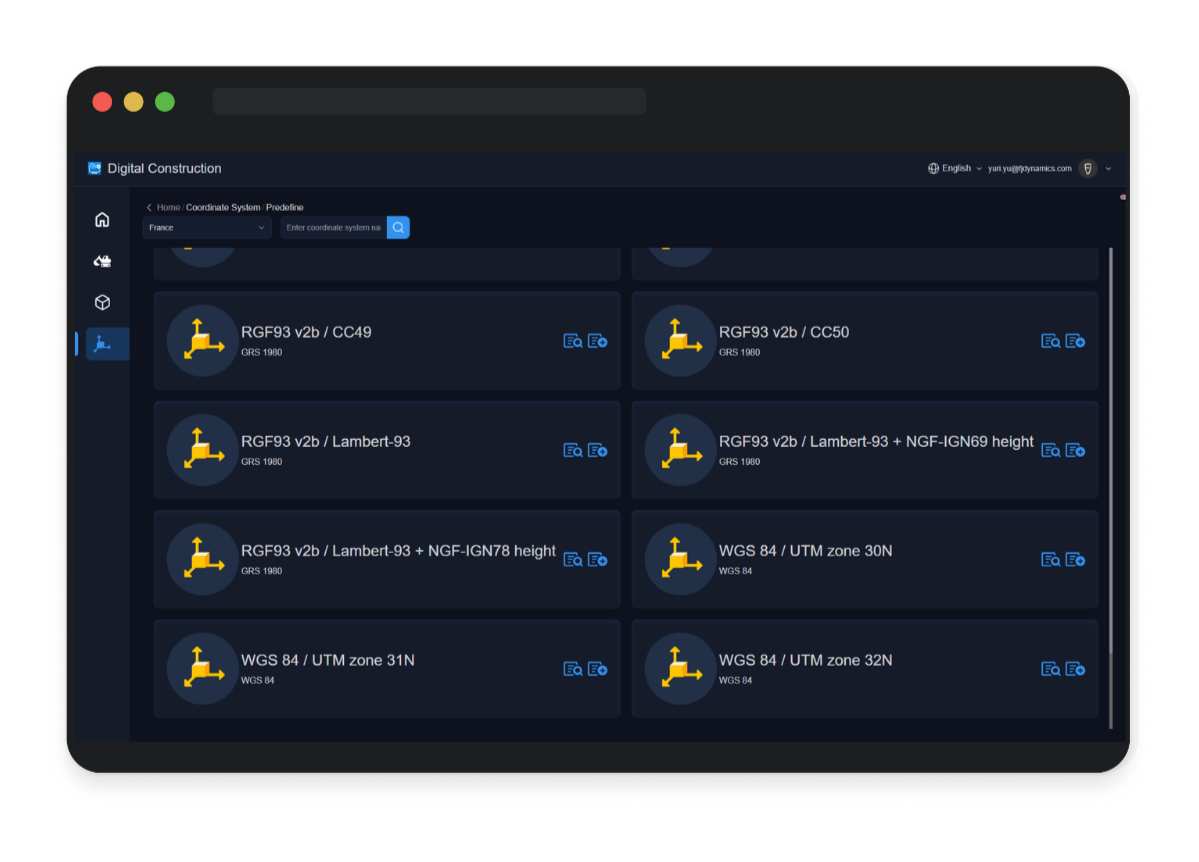Expand the France country dropdown
The height and width of the screenshot is (862, 1199).
[207, 228]
